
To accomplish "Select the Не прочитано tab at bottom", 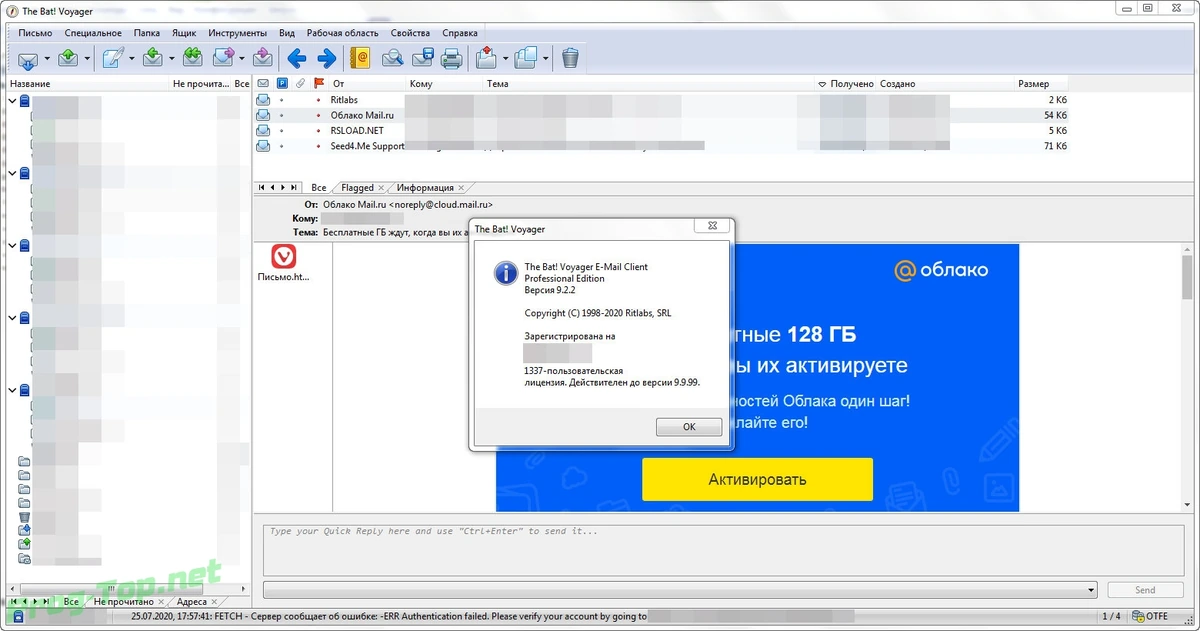I will coord(124,602).
